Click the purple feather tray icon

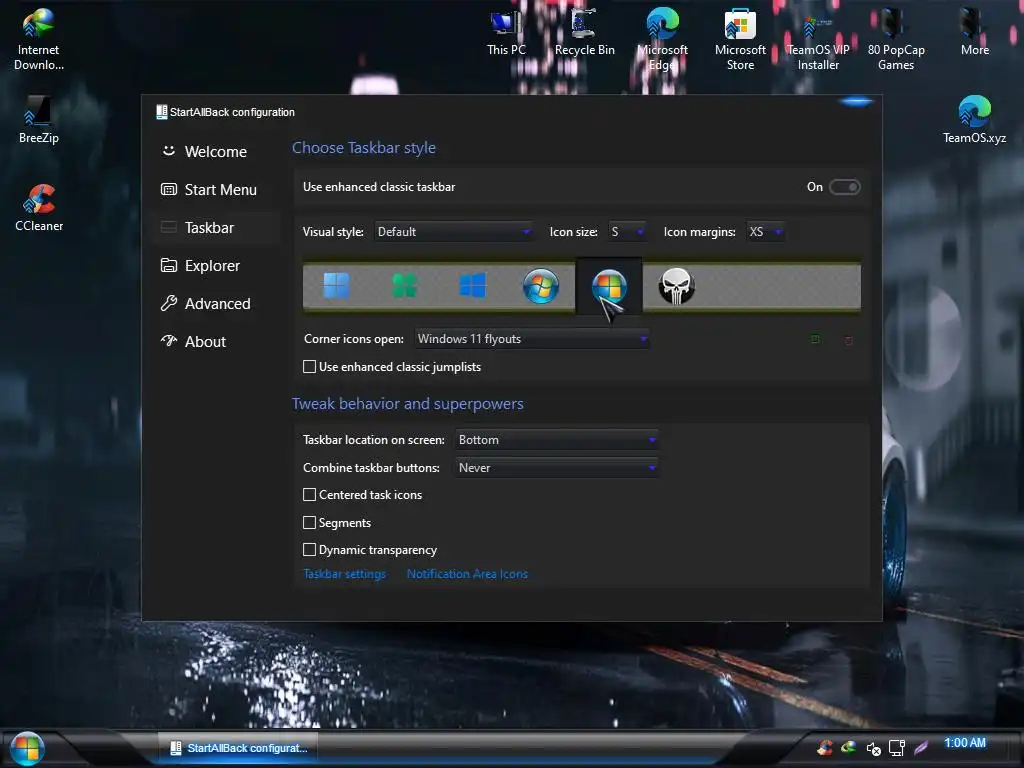click(921, 748)
